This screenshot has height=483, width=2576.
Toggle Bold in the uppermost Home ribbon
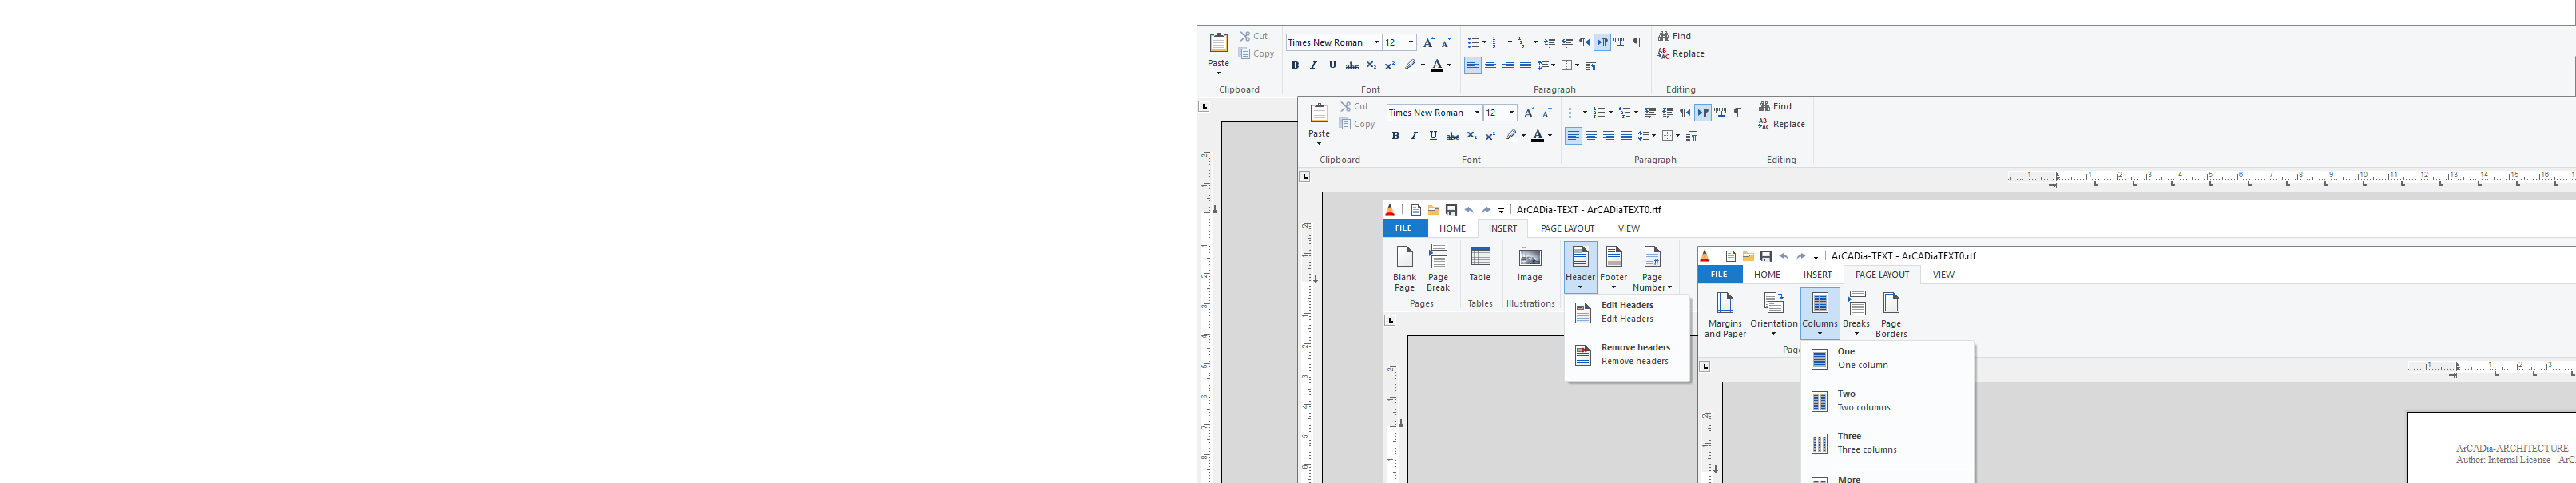click(1295, 66)
